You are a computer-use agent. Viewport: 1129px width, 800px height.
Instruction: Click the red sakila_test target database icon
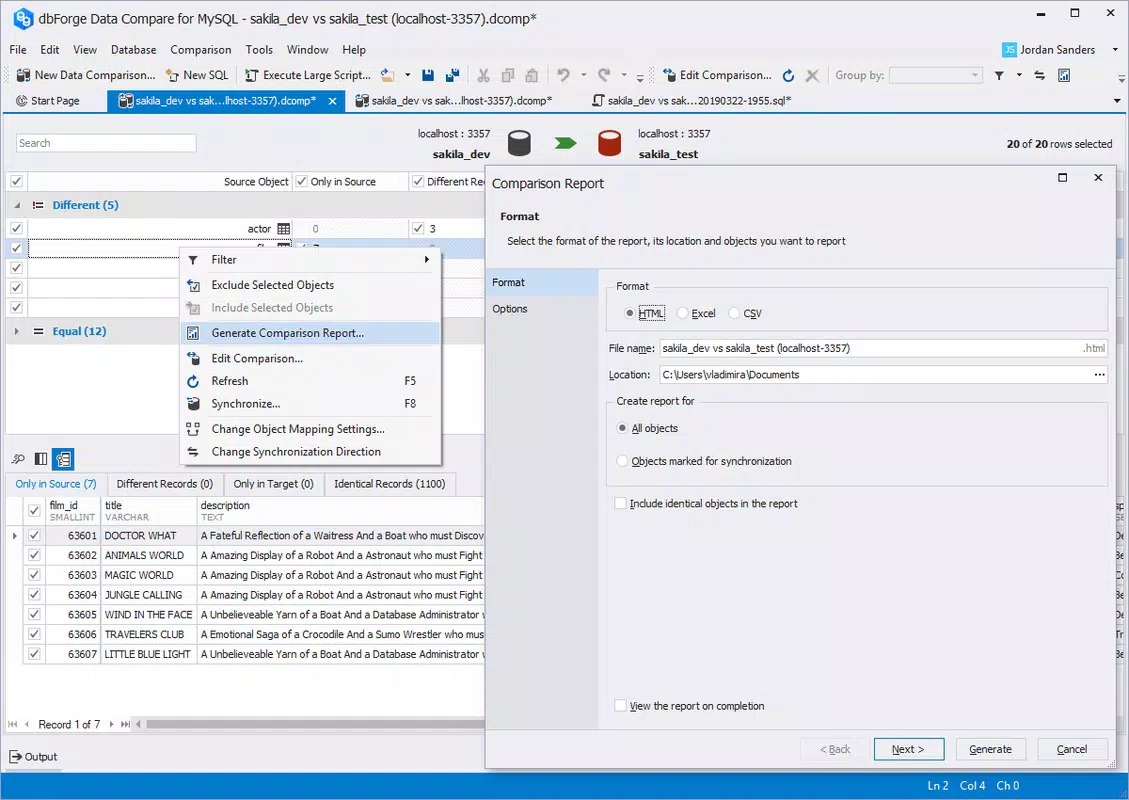coord(610,143)
